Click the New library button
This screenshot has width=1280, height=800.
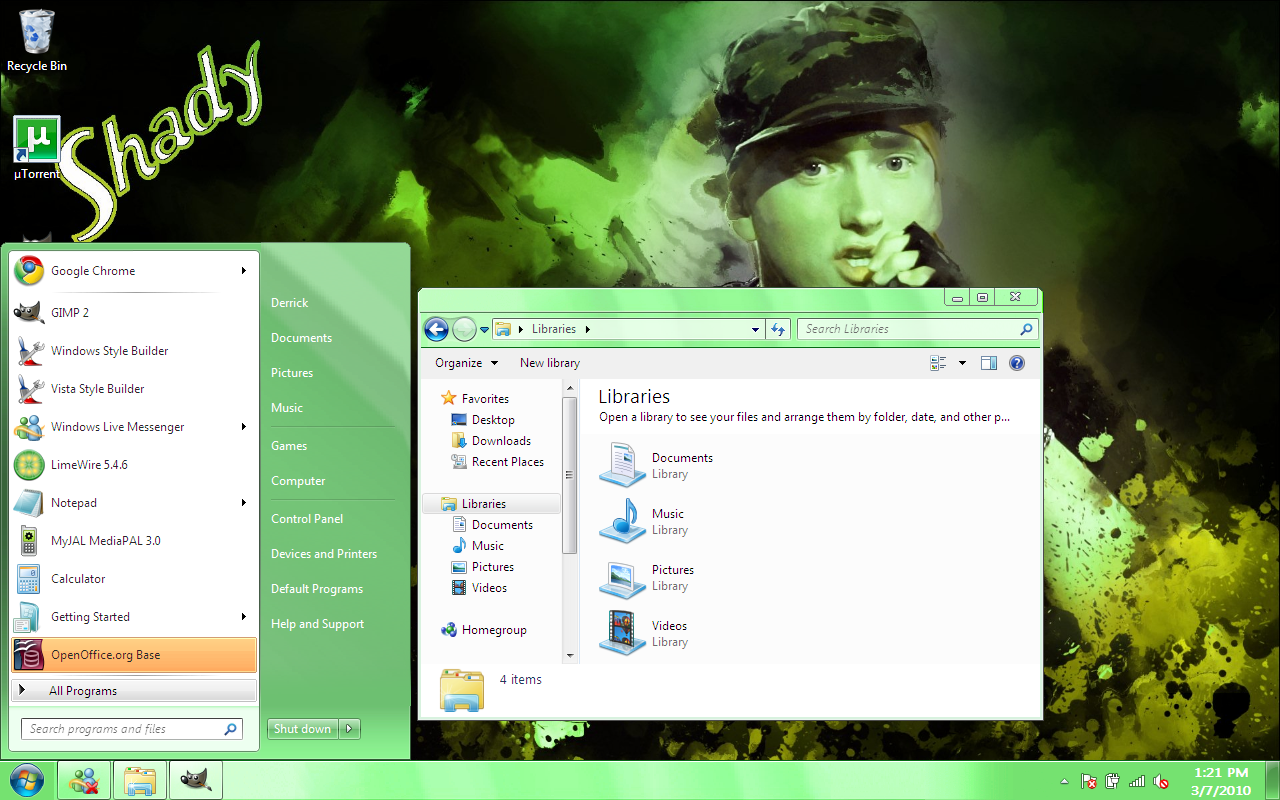tap(549, 362)
